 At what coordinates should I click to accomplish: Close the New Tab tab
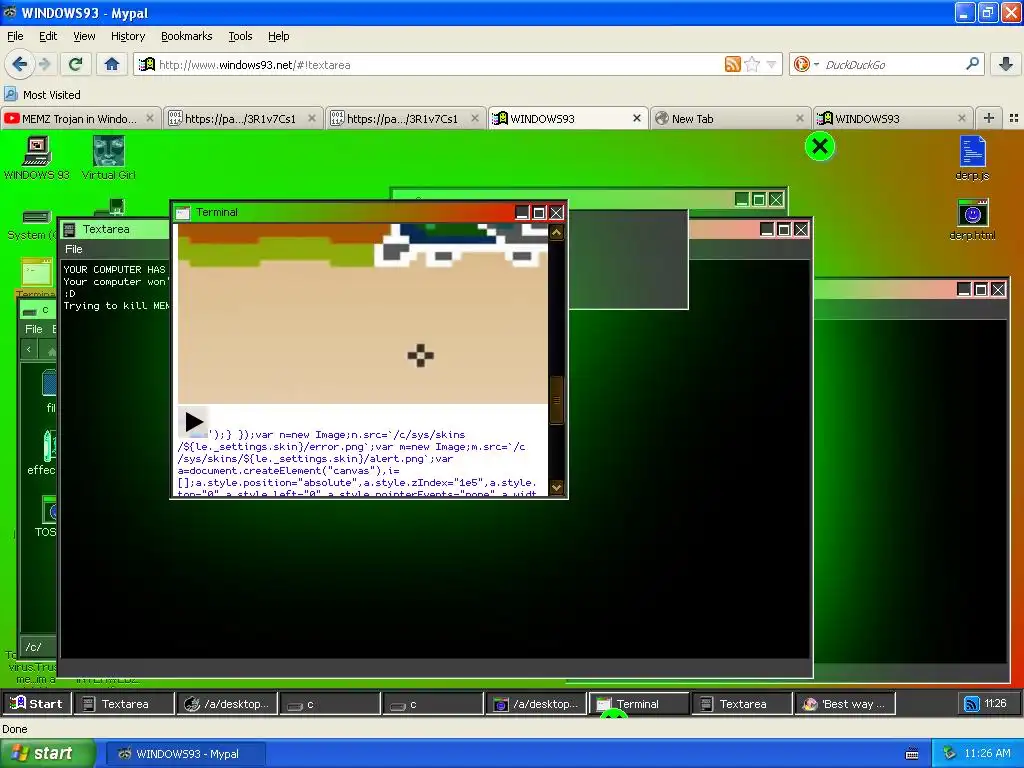point(799,118)
